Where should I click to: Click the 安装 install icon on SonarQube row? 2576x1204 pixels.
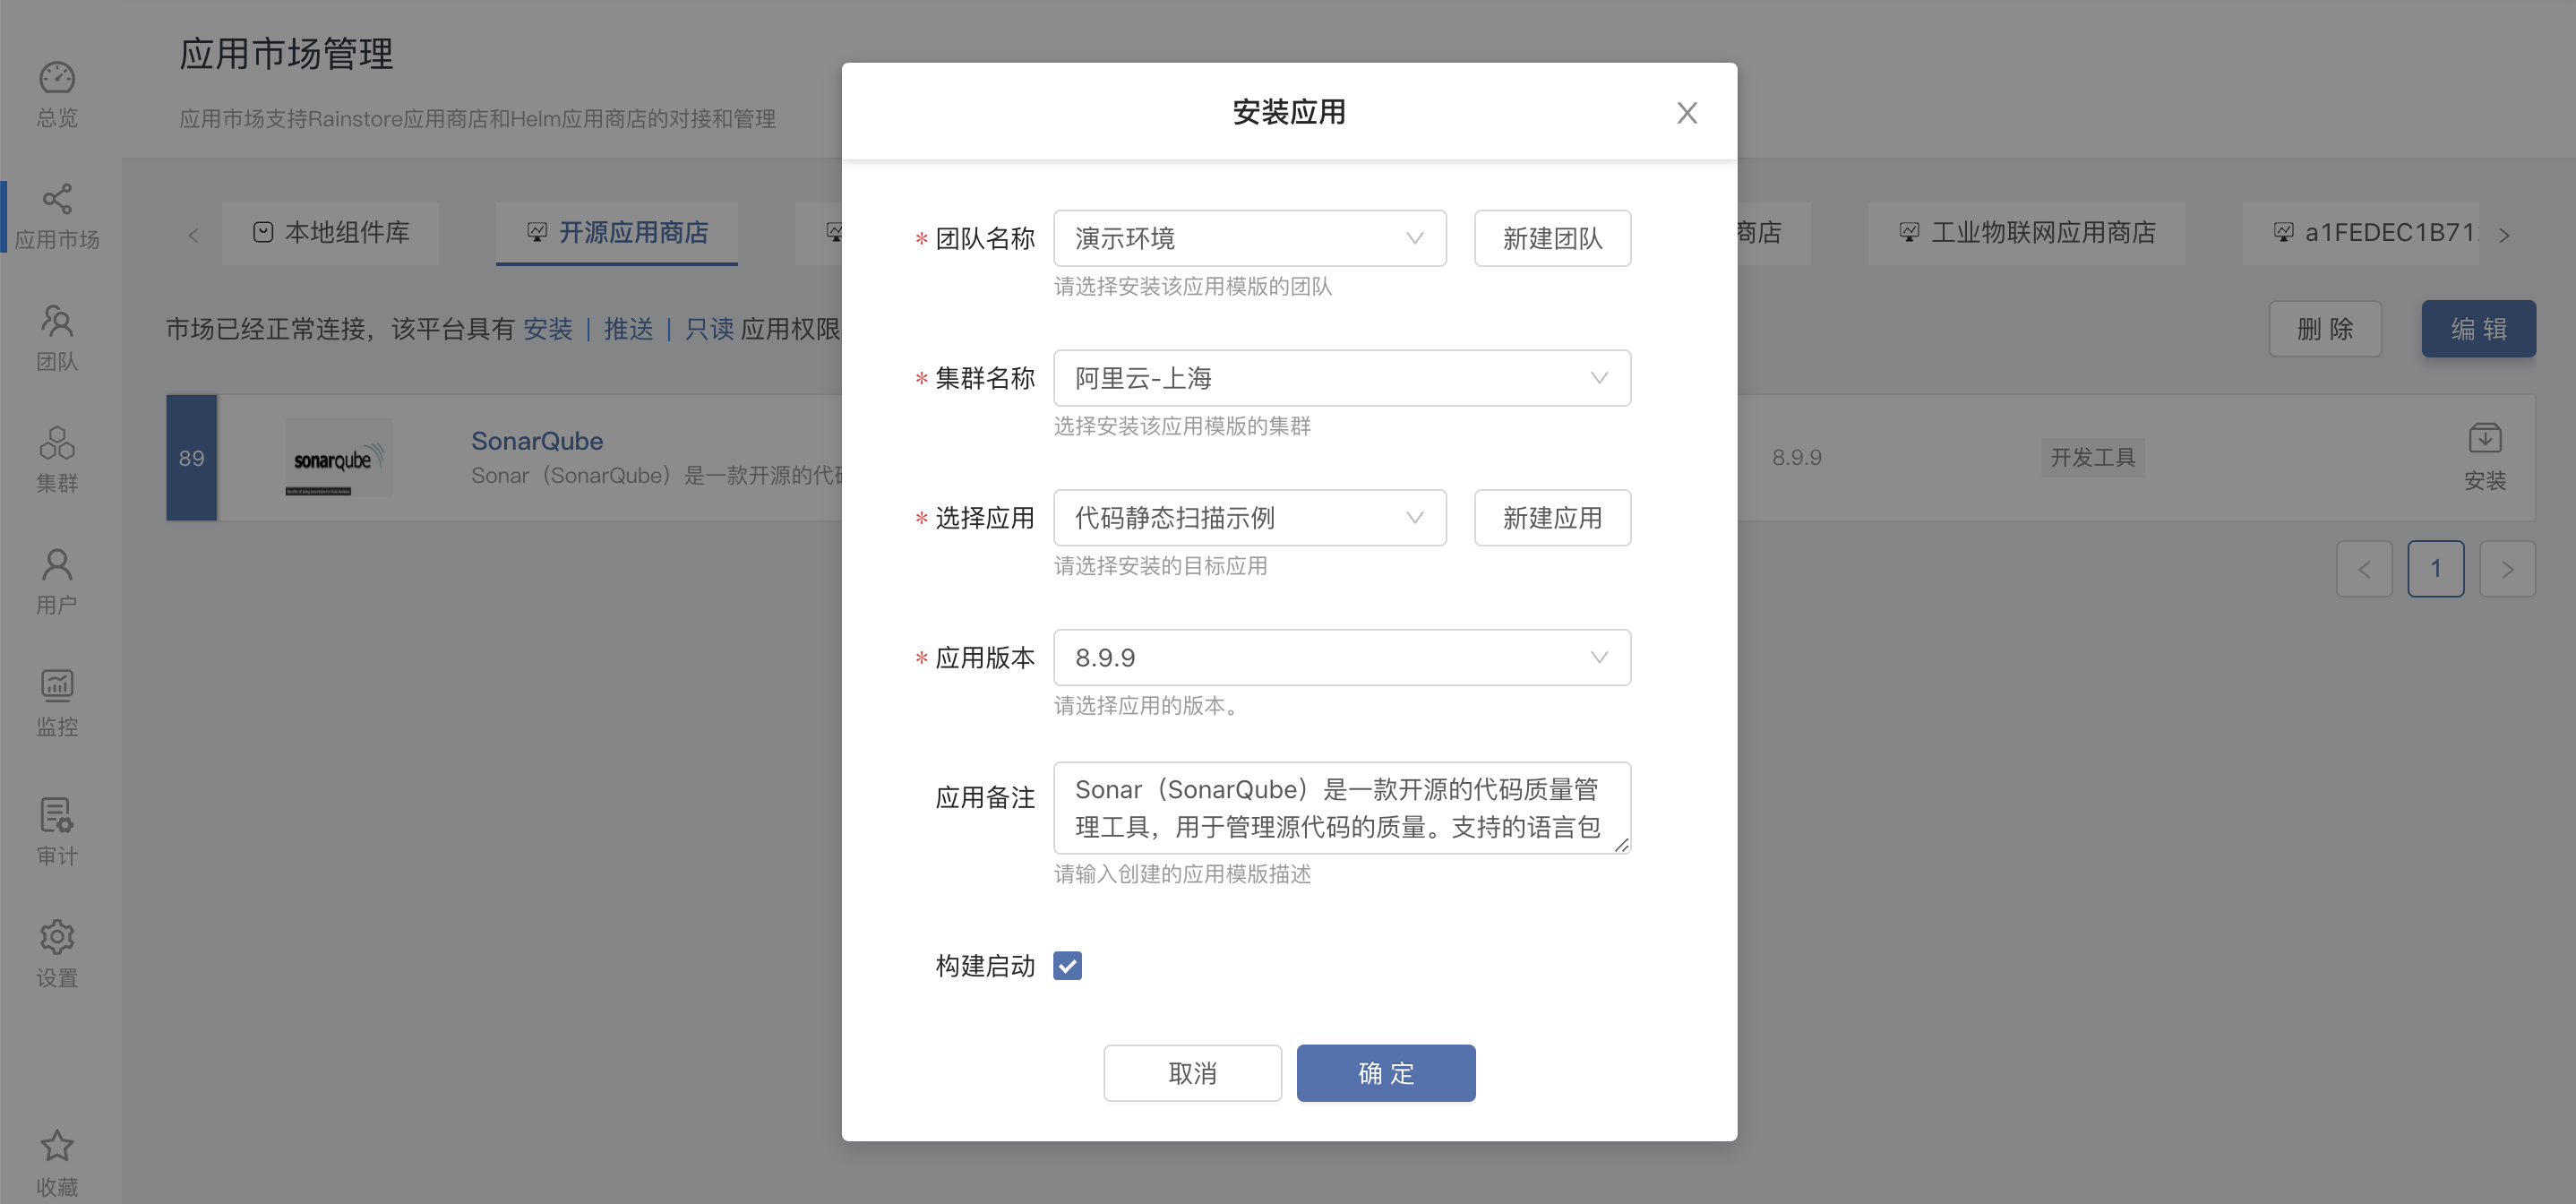2486,457
